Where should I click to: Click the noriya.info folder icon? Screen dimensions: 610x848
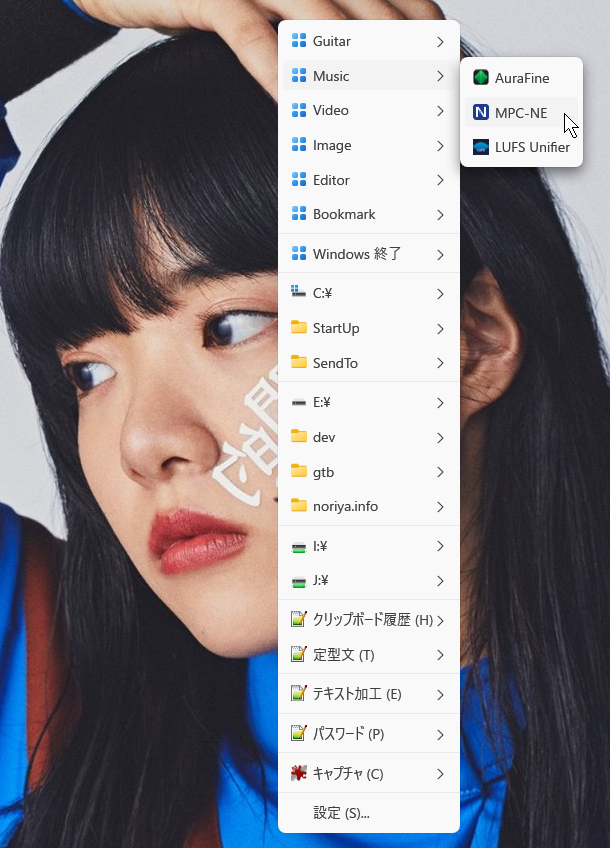[x=299, y=506]
